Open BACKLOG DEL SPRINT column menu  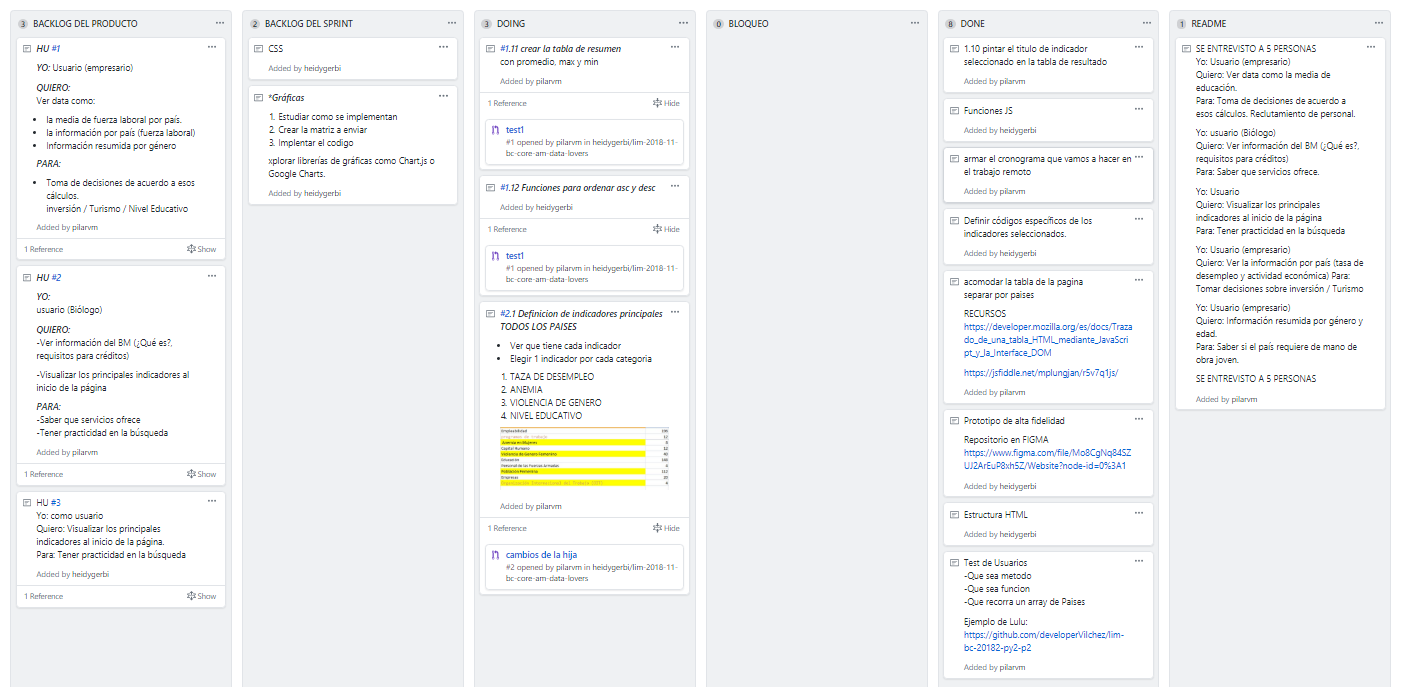[451, 23]
